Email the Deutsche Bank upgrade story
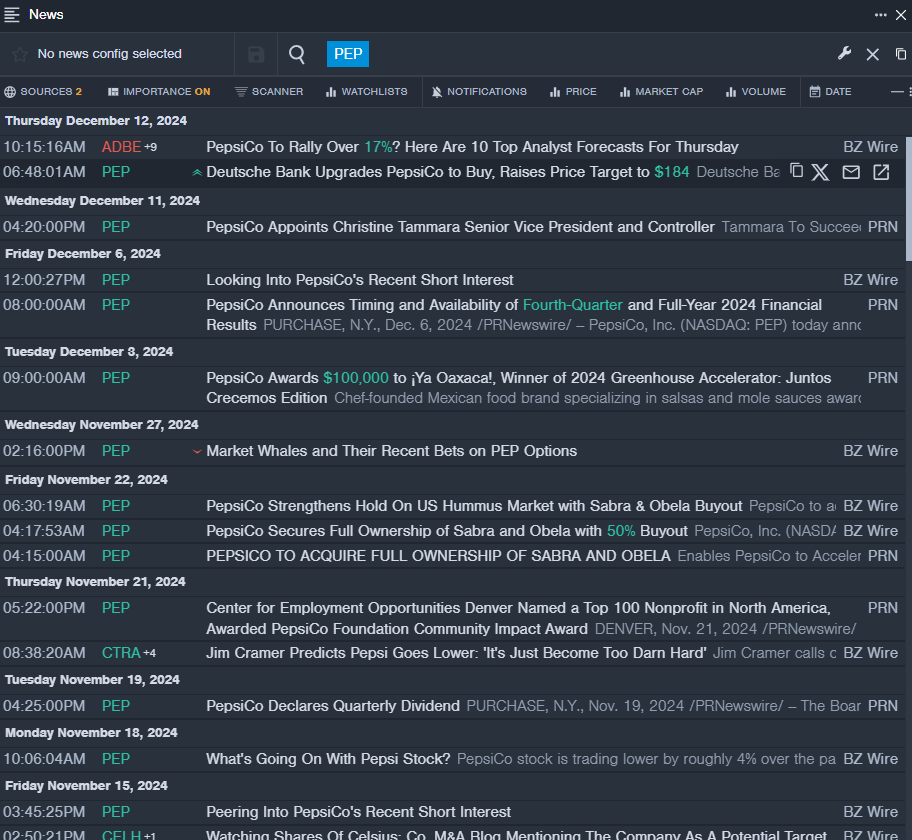Image resolution: width=912 pixels, height=840 pixels. [x=851, y=172]
